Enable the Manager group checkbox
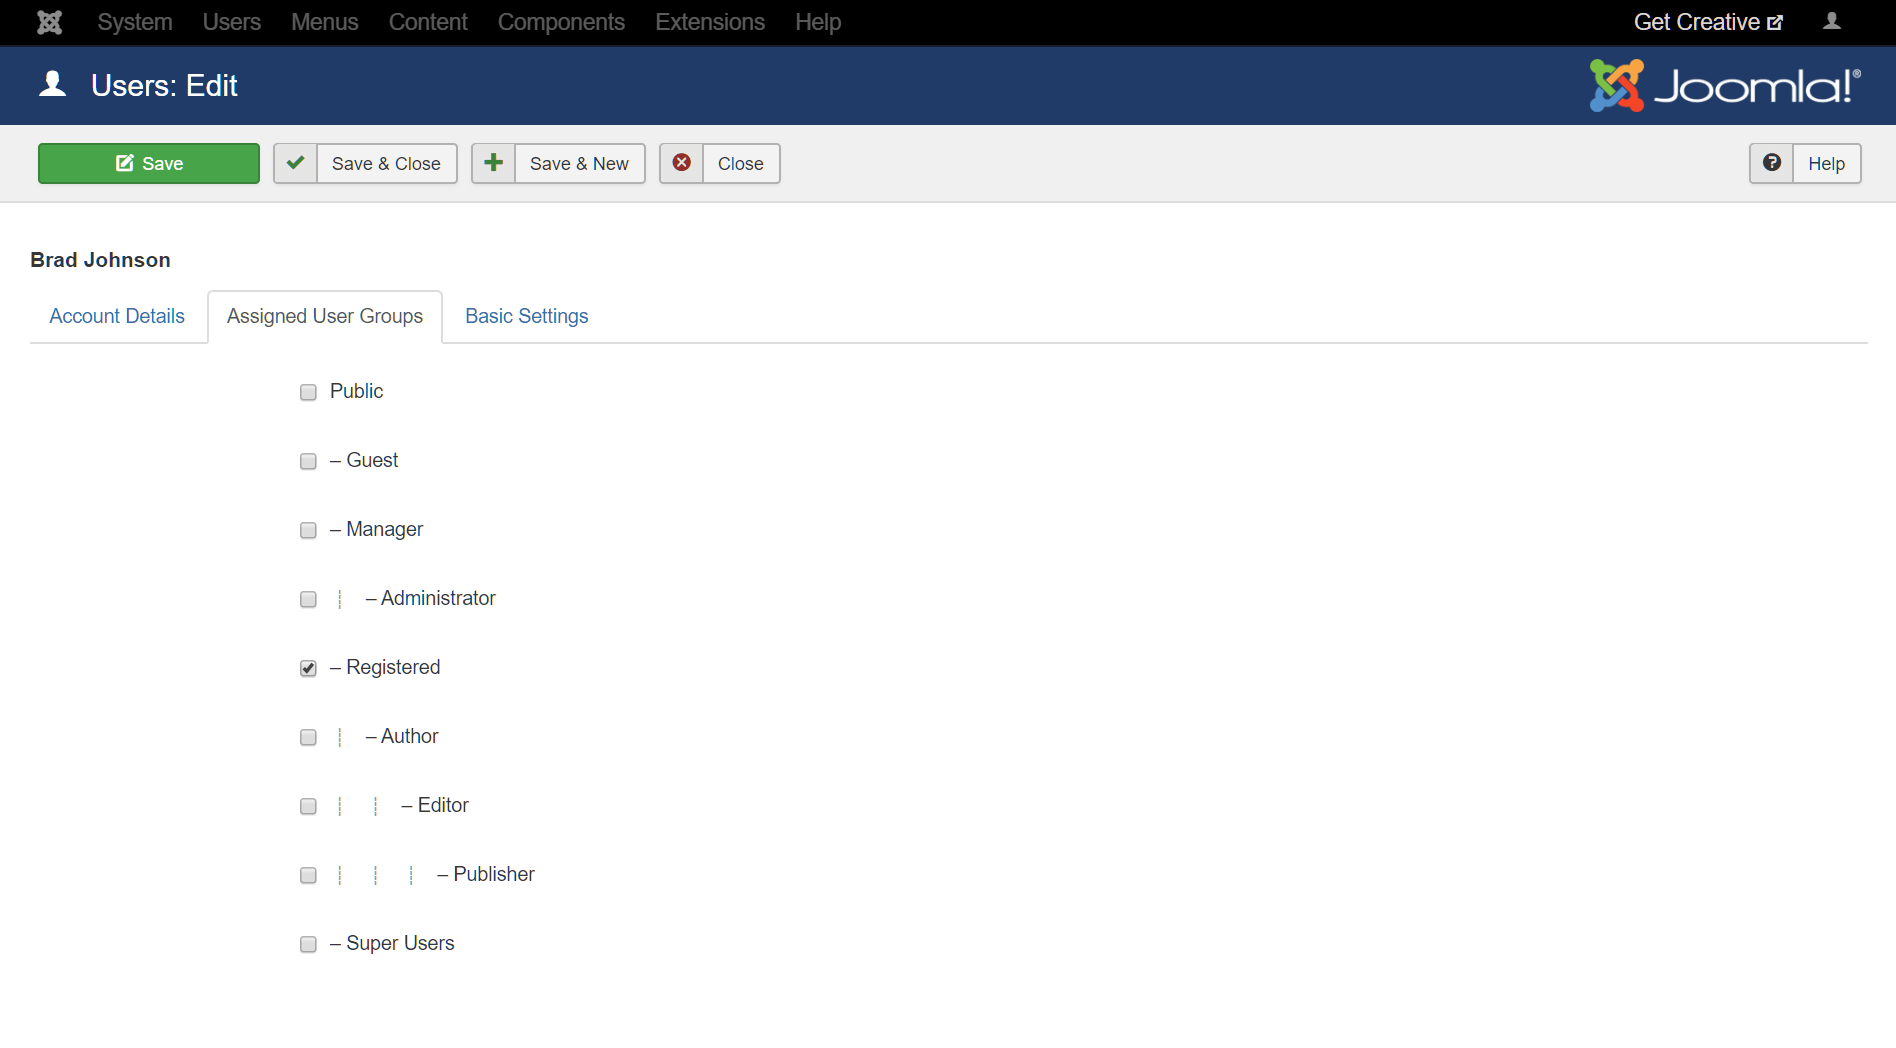The width and height of the screenshot is (1896, 1048). 308,530
